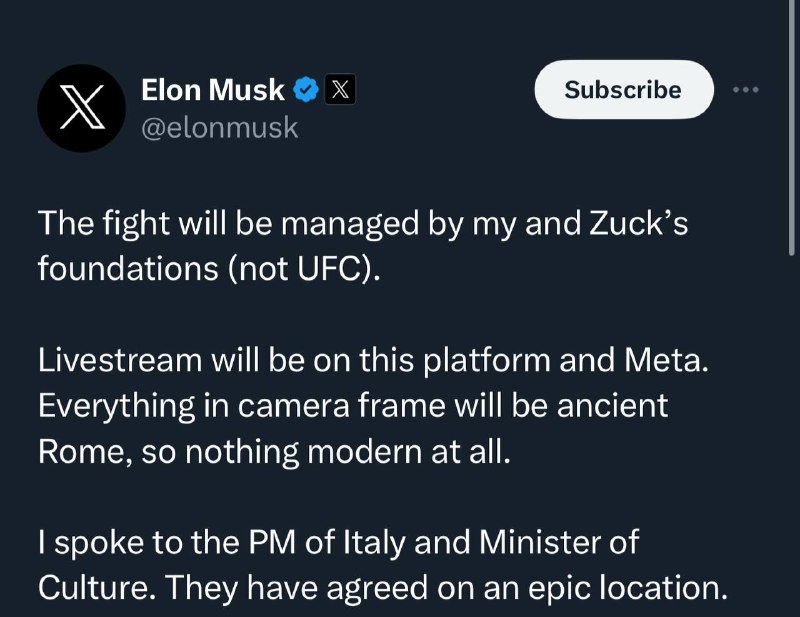The height and width of the screenshot is (617, 800).
Task: Click the blue verified checkmark badge
Action: [x=306, y=90]
